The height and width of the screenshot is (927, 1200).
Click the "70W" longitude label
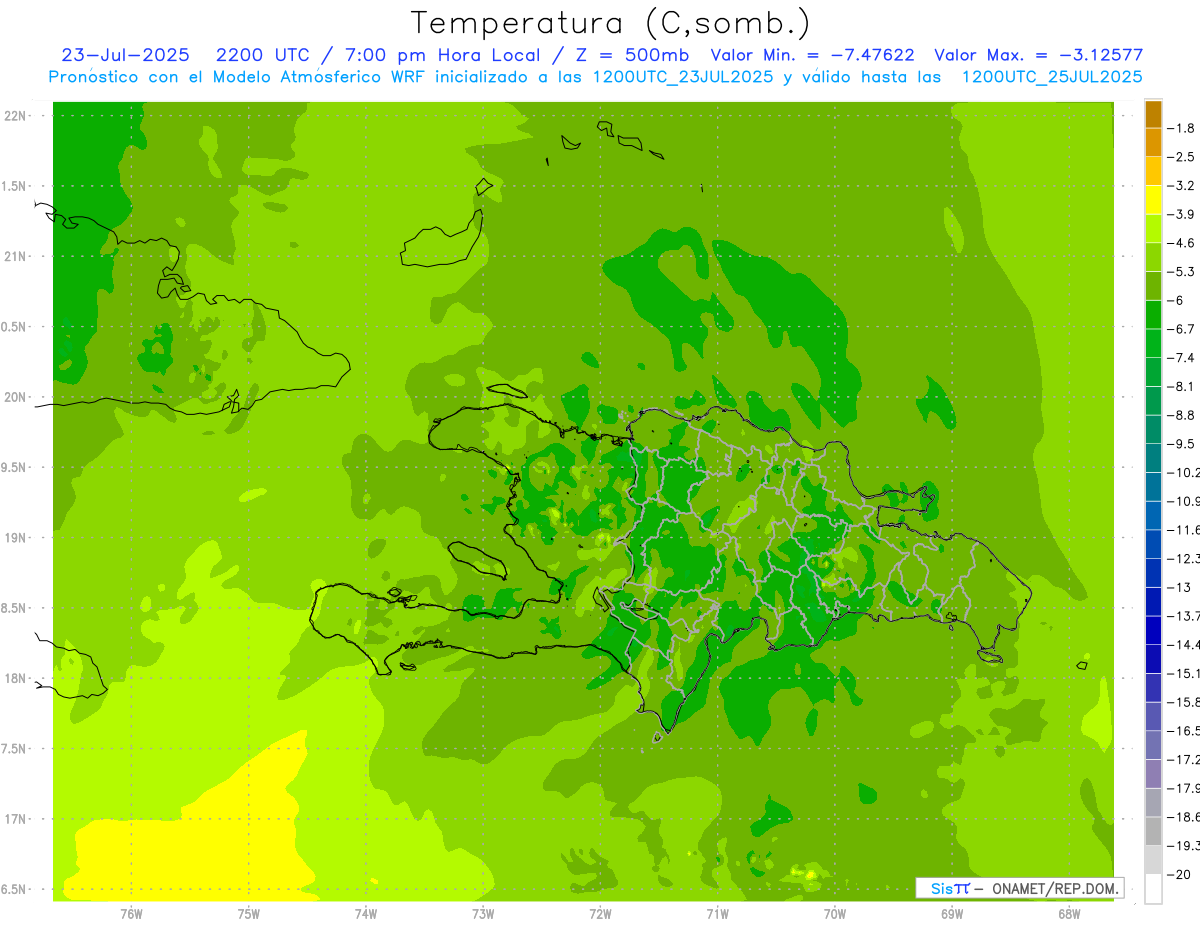[835, 913]
